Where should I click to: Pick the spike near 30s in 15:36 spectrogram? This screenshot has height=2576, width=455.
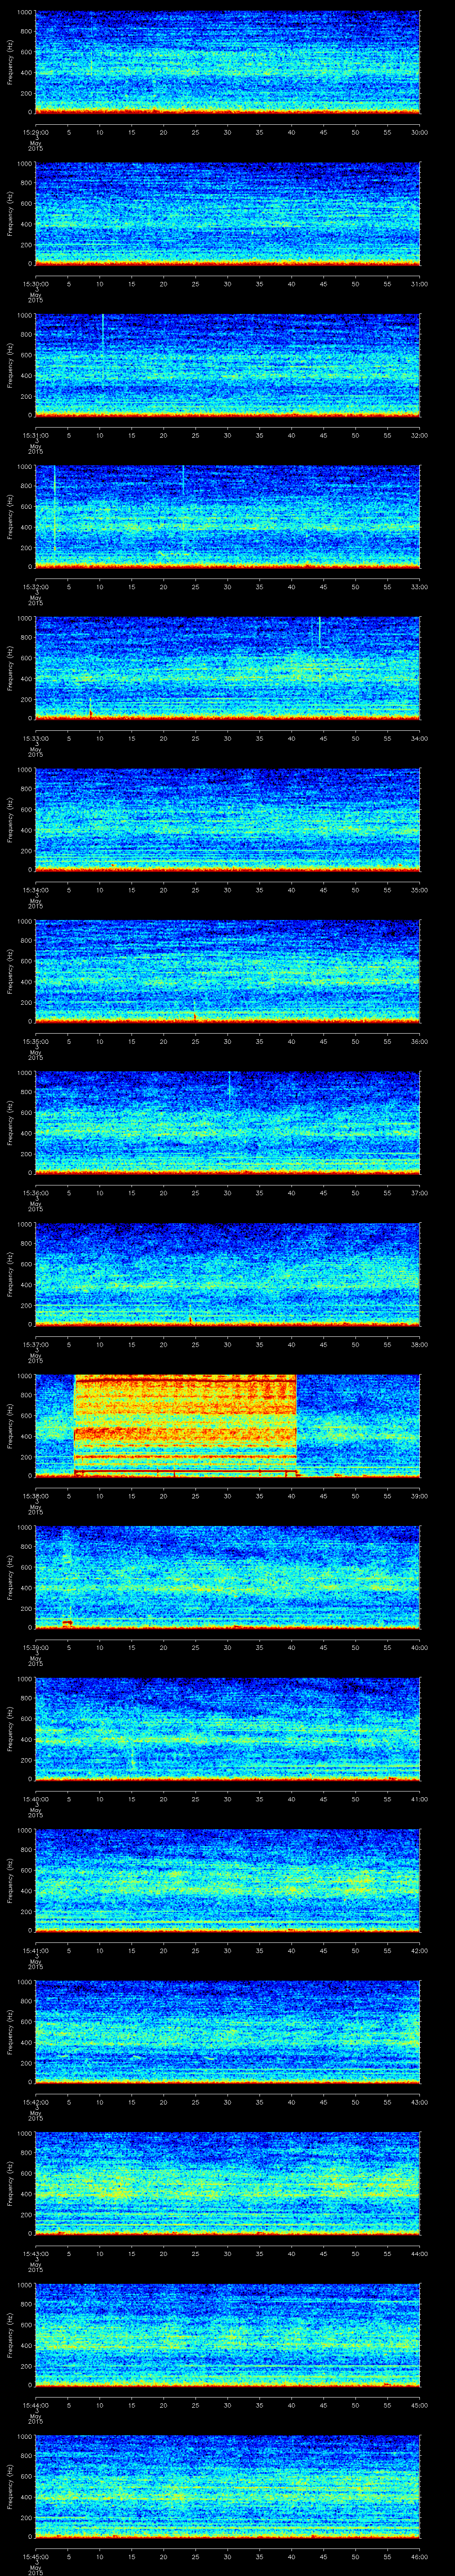229,1084
